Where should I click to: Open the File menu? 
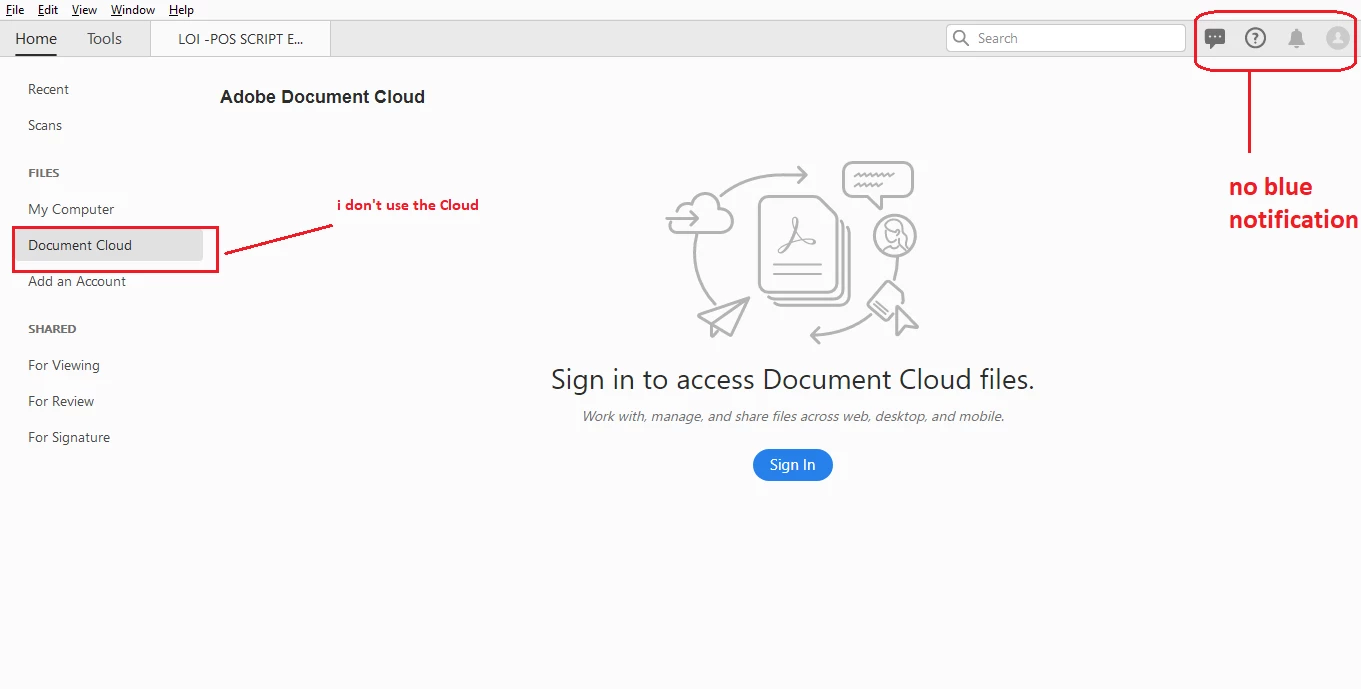(x=15, y=10)
